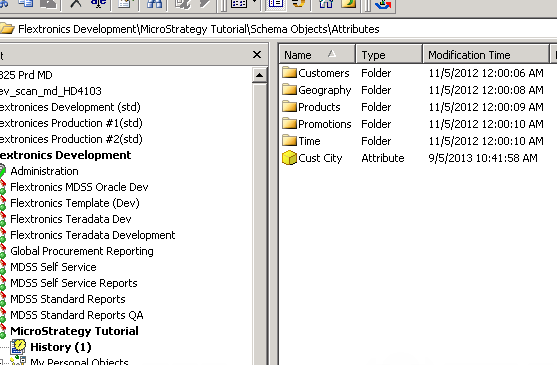557x365 pixels.
Task: Sort by Modification Time column header
Action: (486, 55)
